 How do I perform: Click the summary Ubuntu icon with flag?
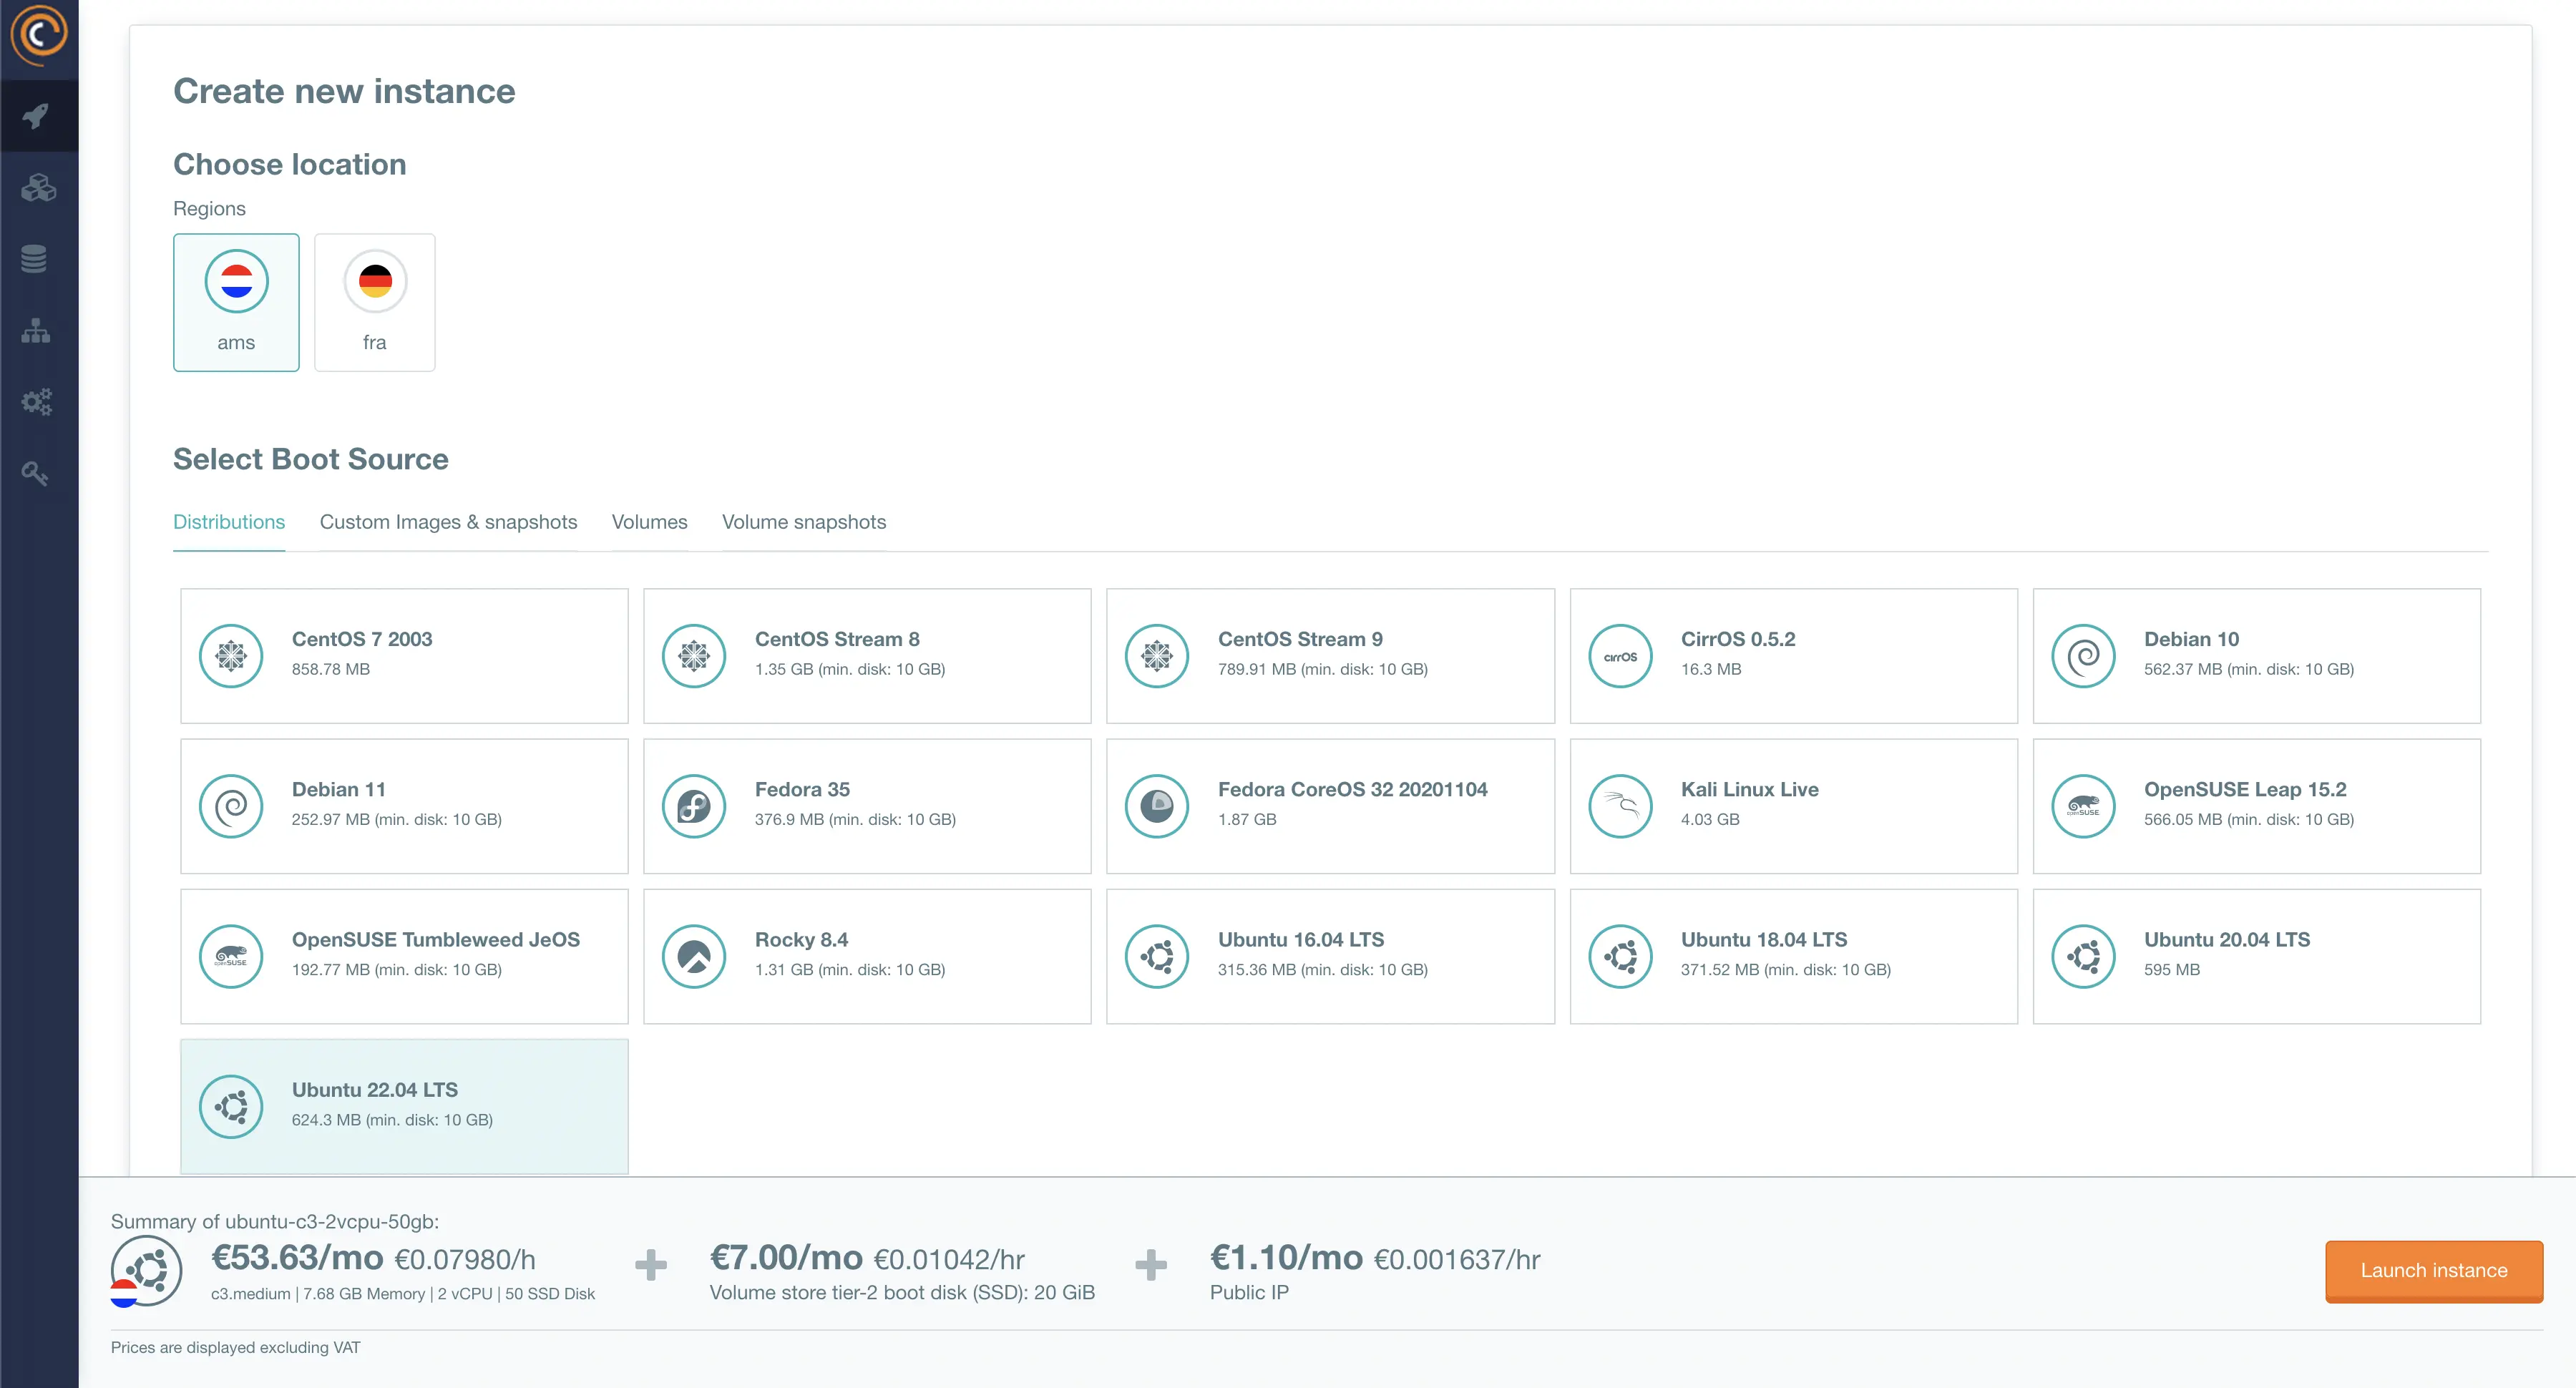pos(146,1271)
